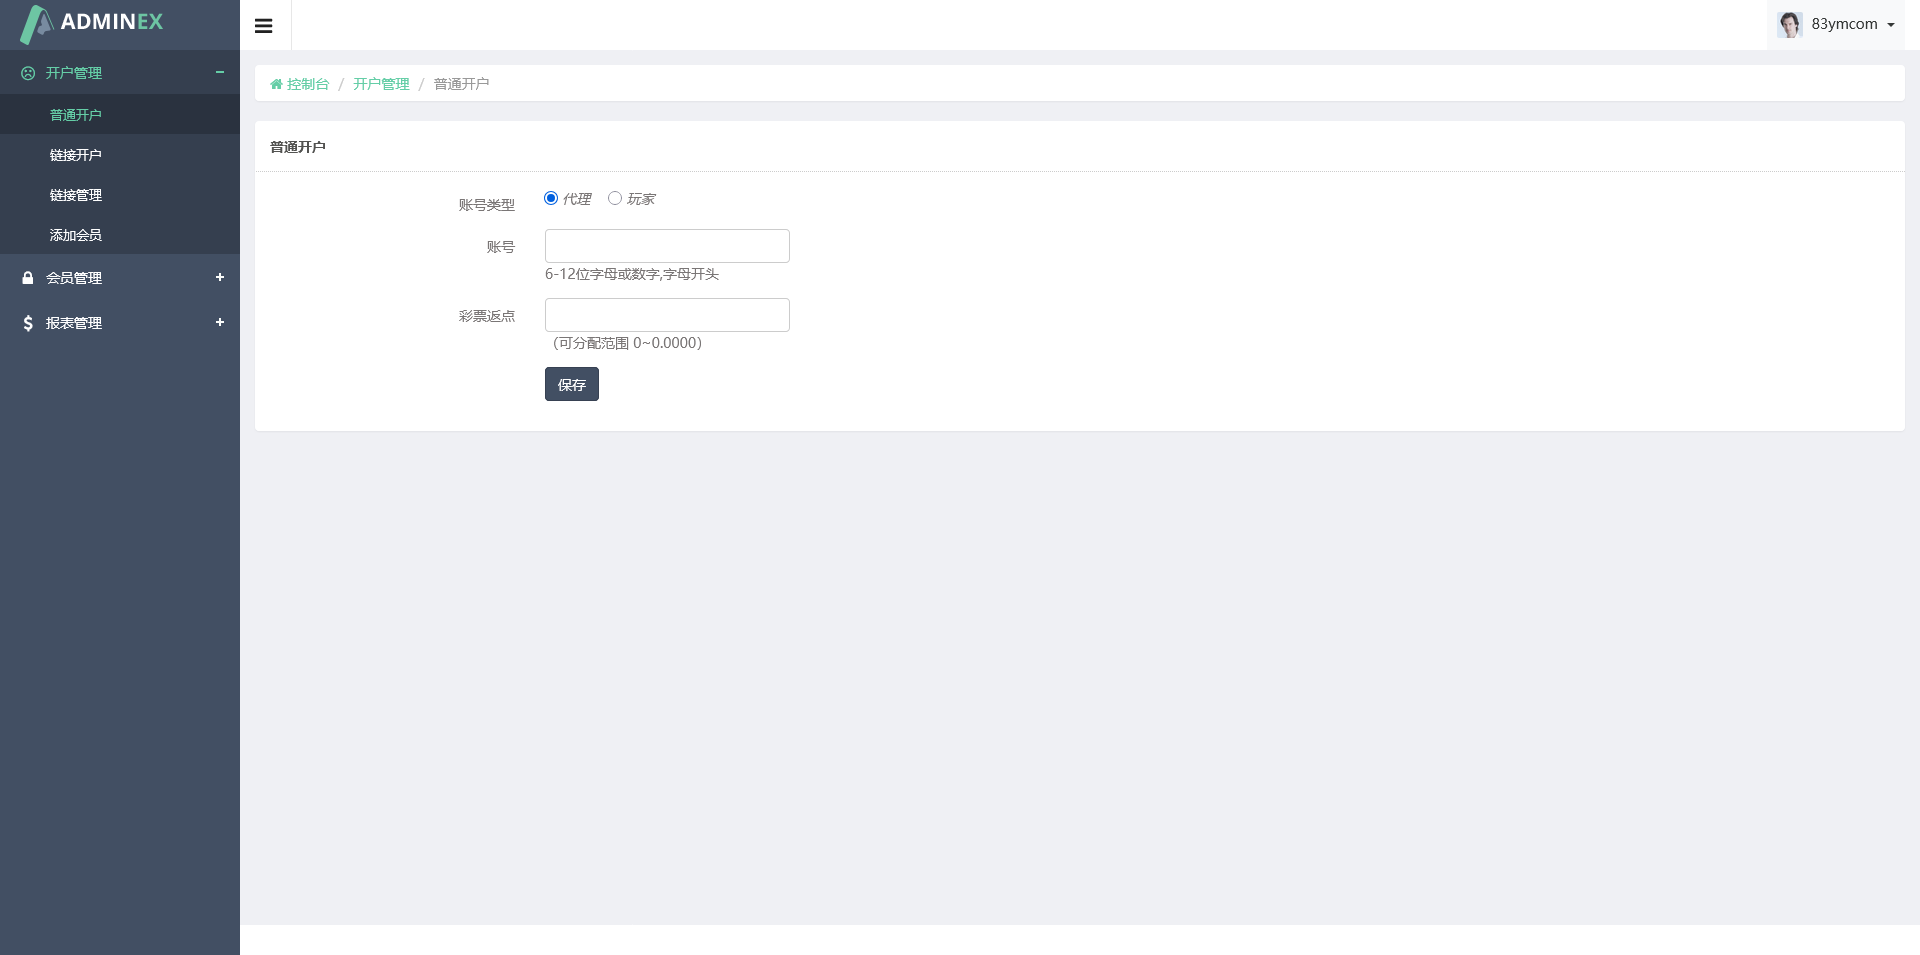The width and height of the screenshot is (1920, 955).
Task: Expand 会员管理 with the plus sign
Action: pos(220,277)
